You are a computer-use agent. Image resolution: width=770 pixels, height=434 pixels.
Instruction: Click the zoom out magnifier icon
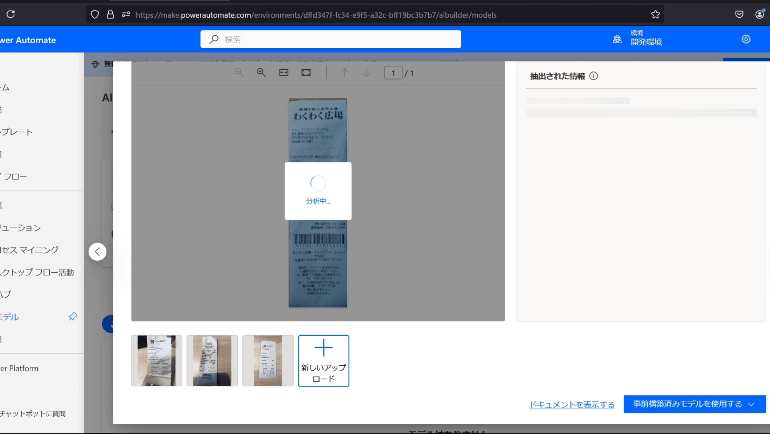(x=239, y=73)
